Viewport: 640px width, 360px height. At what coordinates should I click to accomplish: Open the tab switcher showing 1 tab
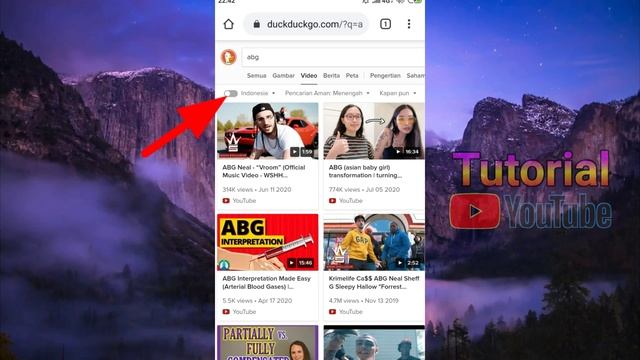[385, 24]
